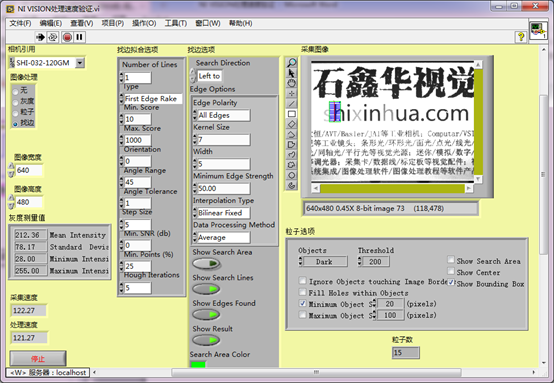Open the Interpolation Type Bilinear Fixed selector
Viewport: 554px width, 383px height.
point(223,213)
